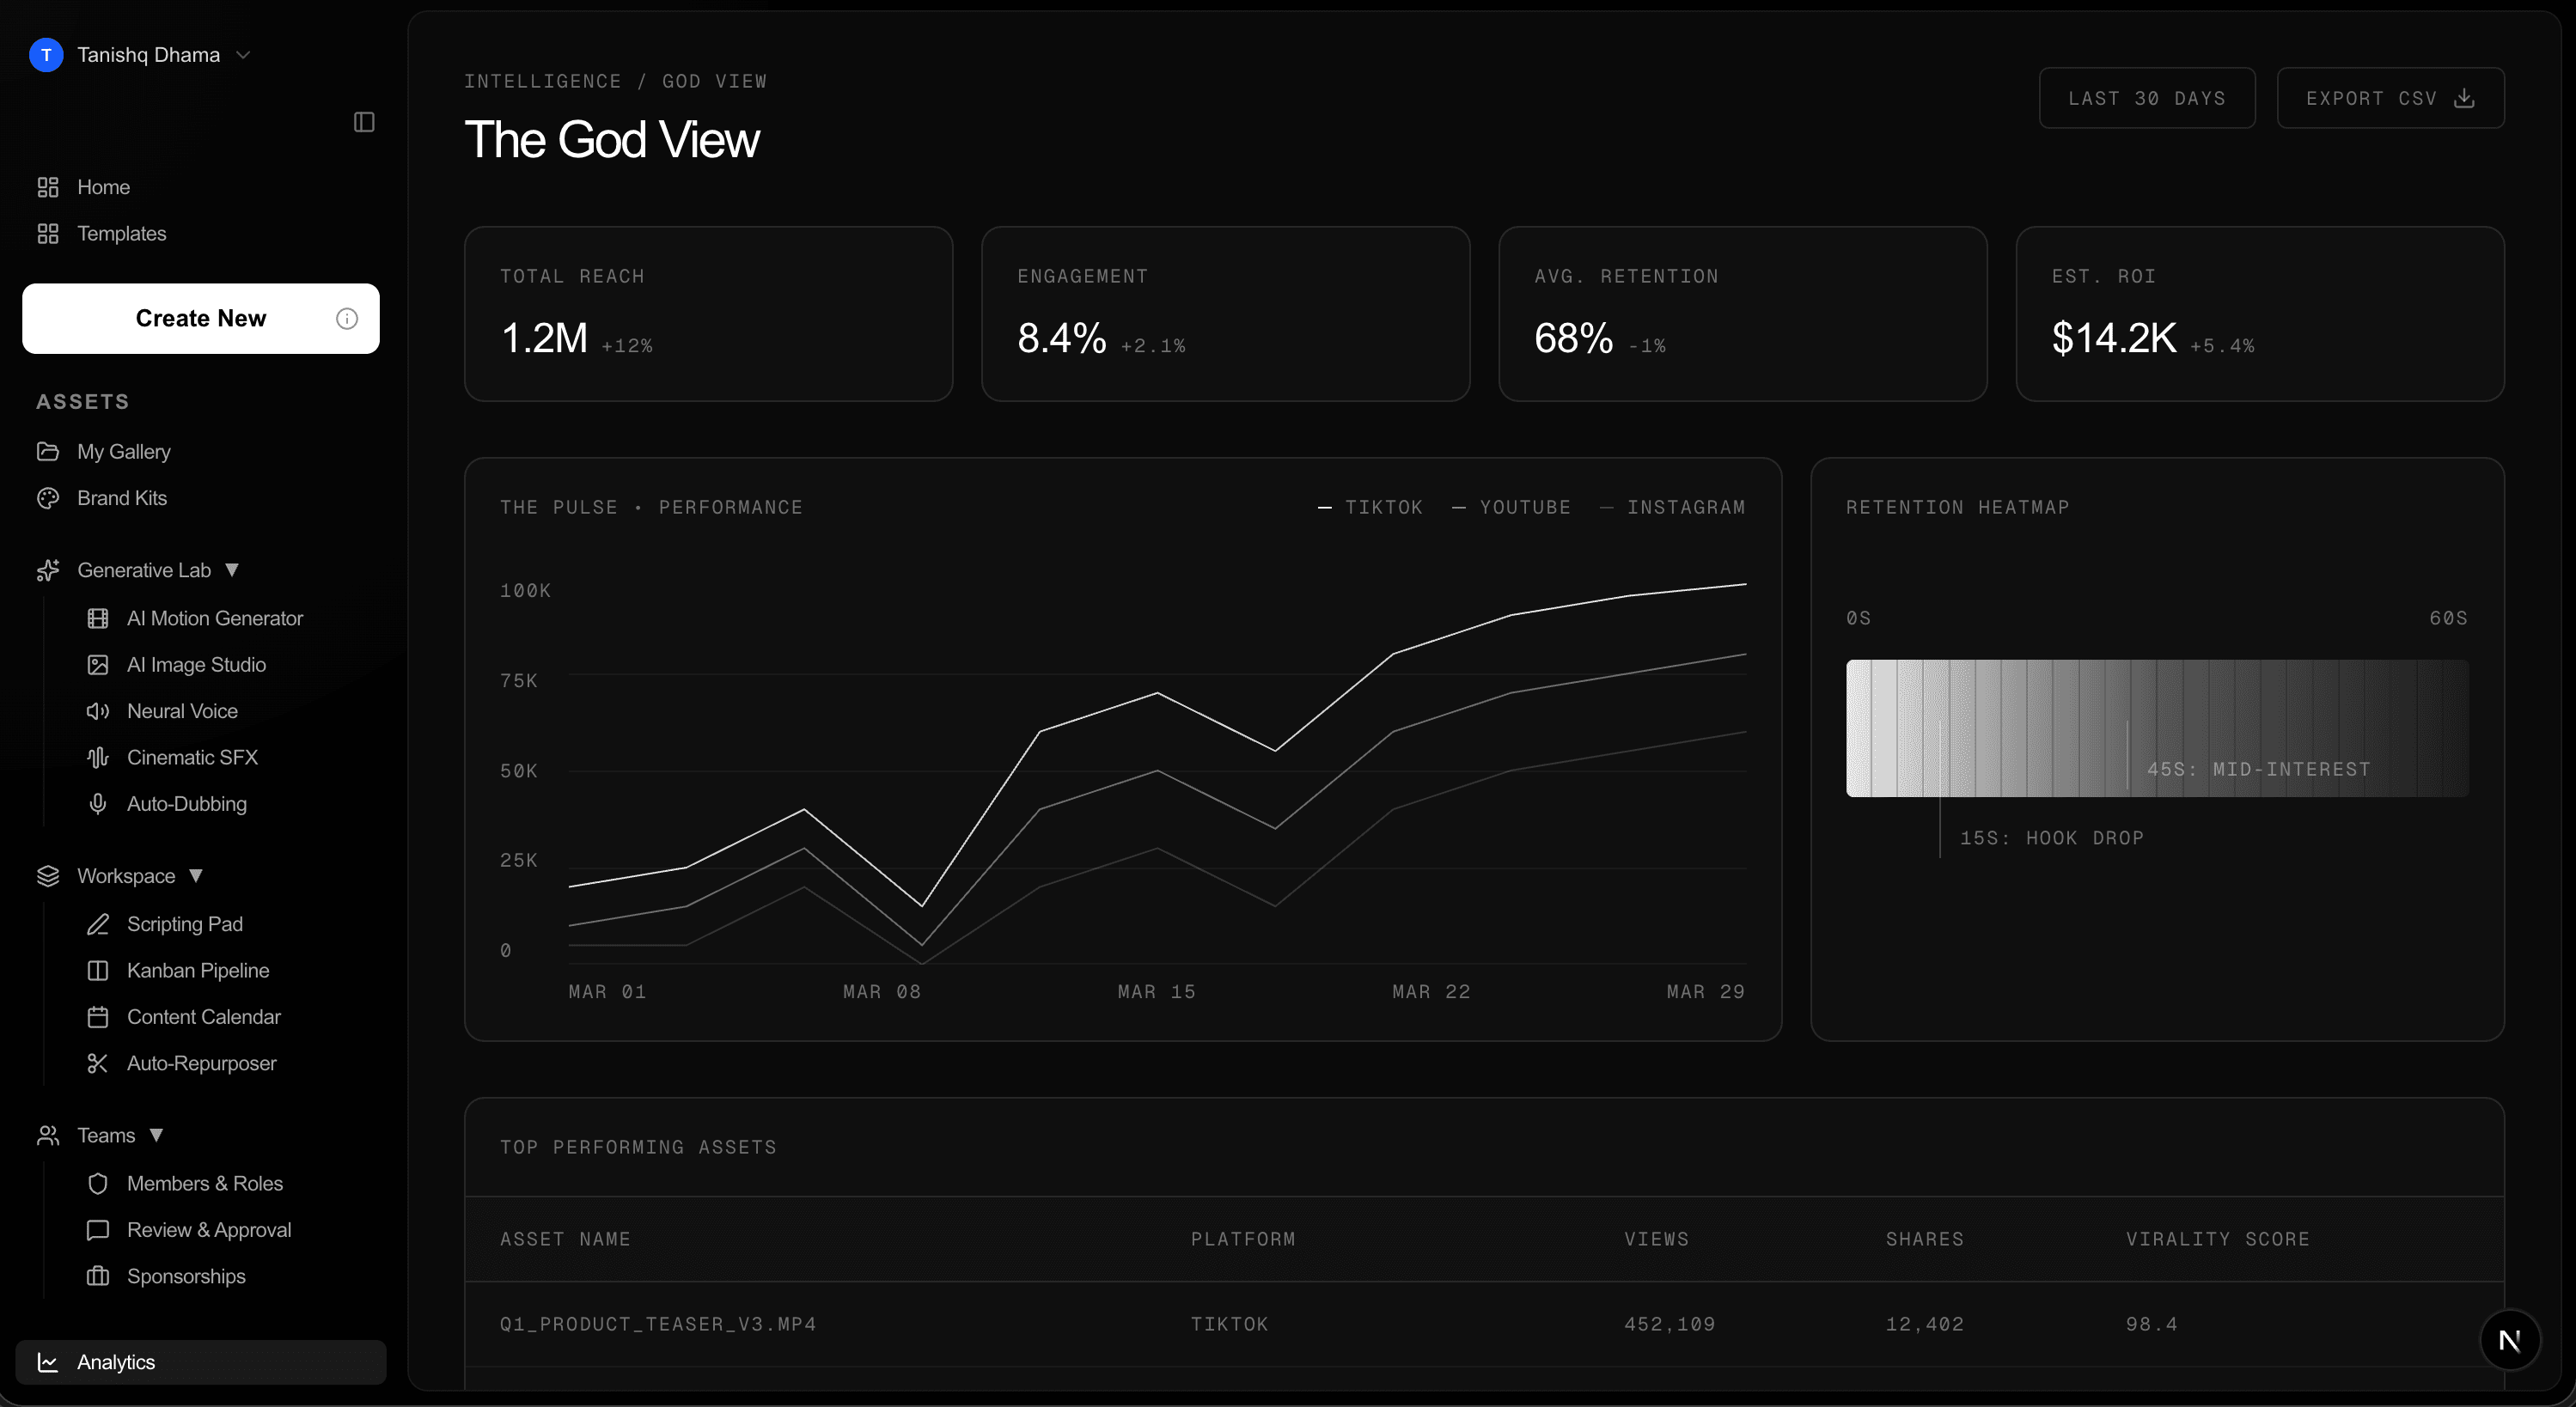Click the 45S: Mid-Interest marker label

[x=2258, y=769]
